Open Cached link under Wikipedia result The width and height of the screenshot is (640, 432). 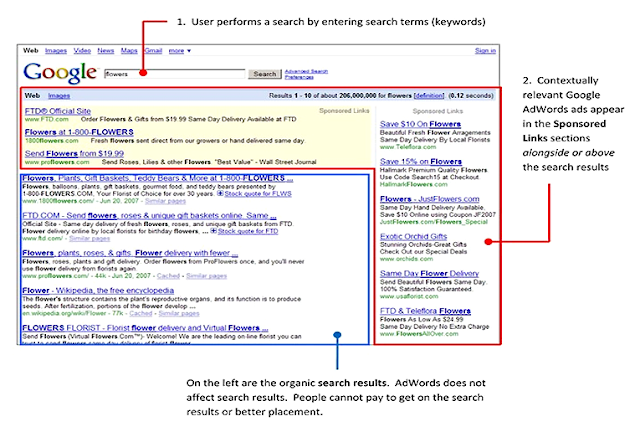click(141, 314)
